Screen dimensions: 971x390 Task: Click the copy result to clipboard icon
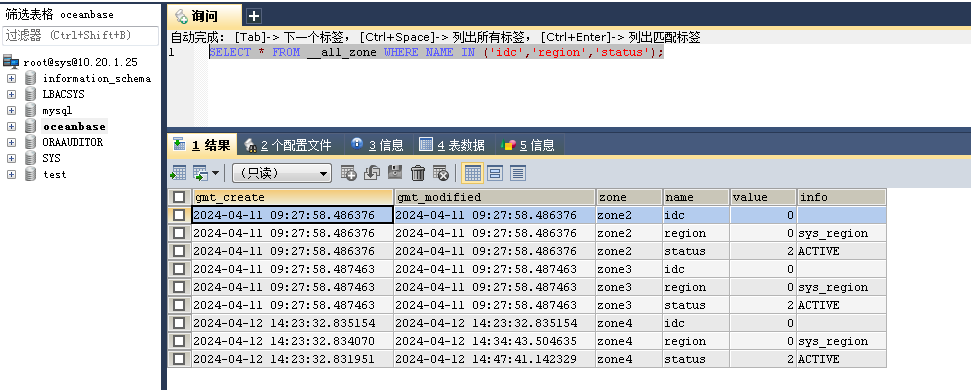click(x=200, y=173)
